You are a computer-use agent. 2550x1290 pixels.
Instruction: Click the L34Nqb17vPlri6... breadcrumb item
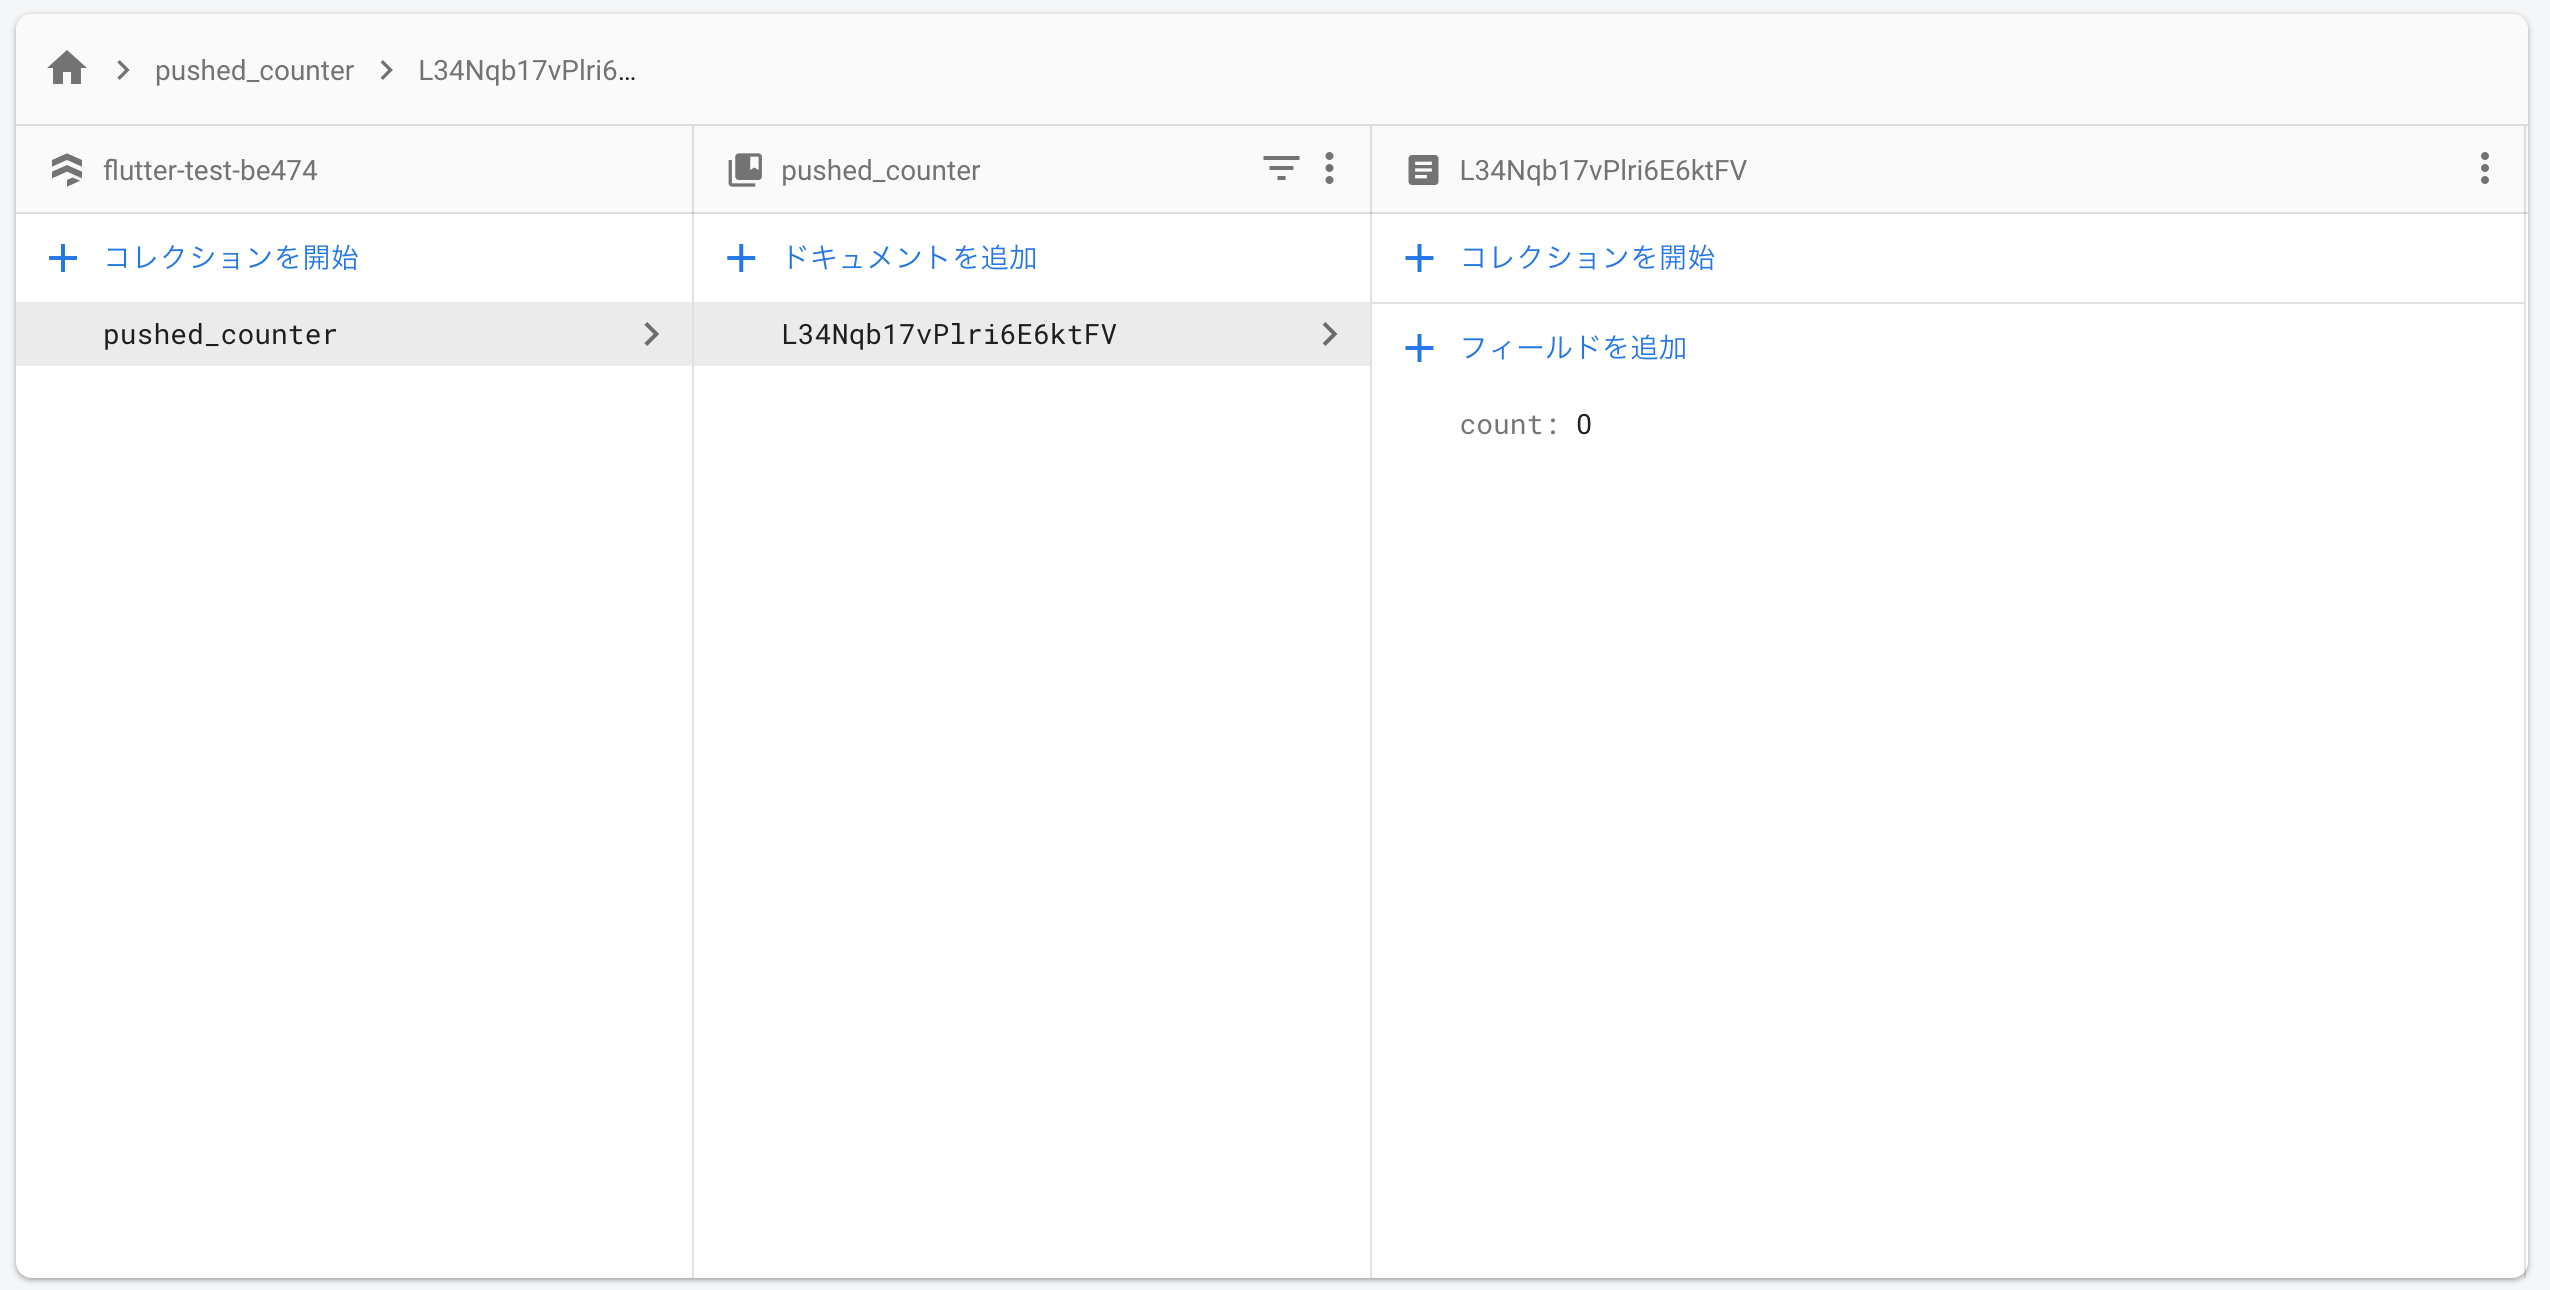click(527, 70)
